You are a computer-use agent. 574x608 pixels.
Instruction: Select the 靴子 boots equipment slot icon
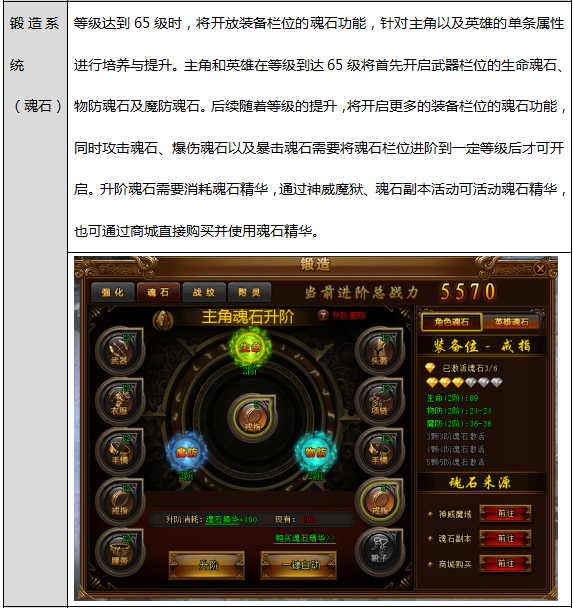[379, 552]
